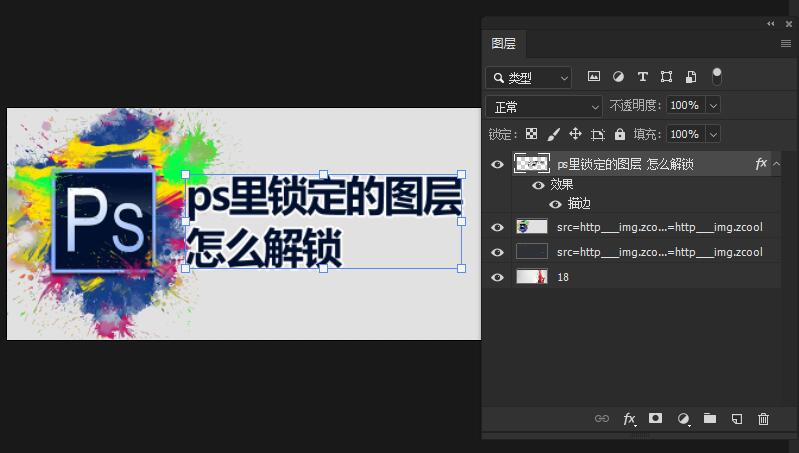Click the text layer name ps里锁定的图层 怎么解锁
The height and width of the screenshot is (453, 799).
pyautogui.click(x=625, y=164)
